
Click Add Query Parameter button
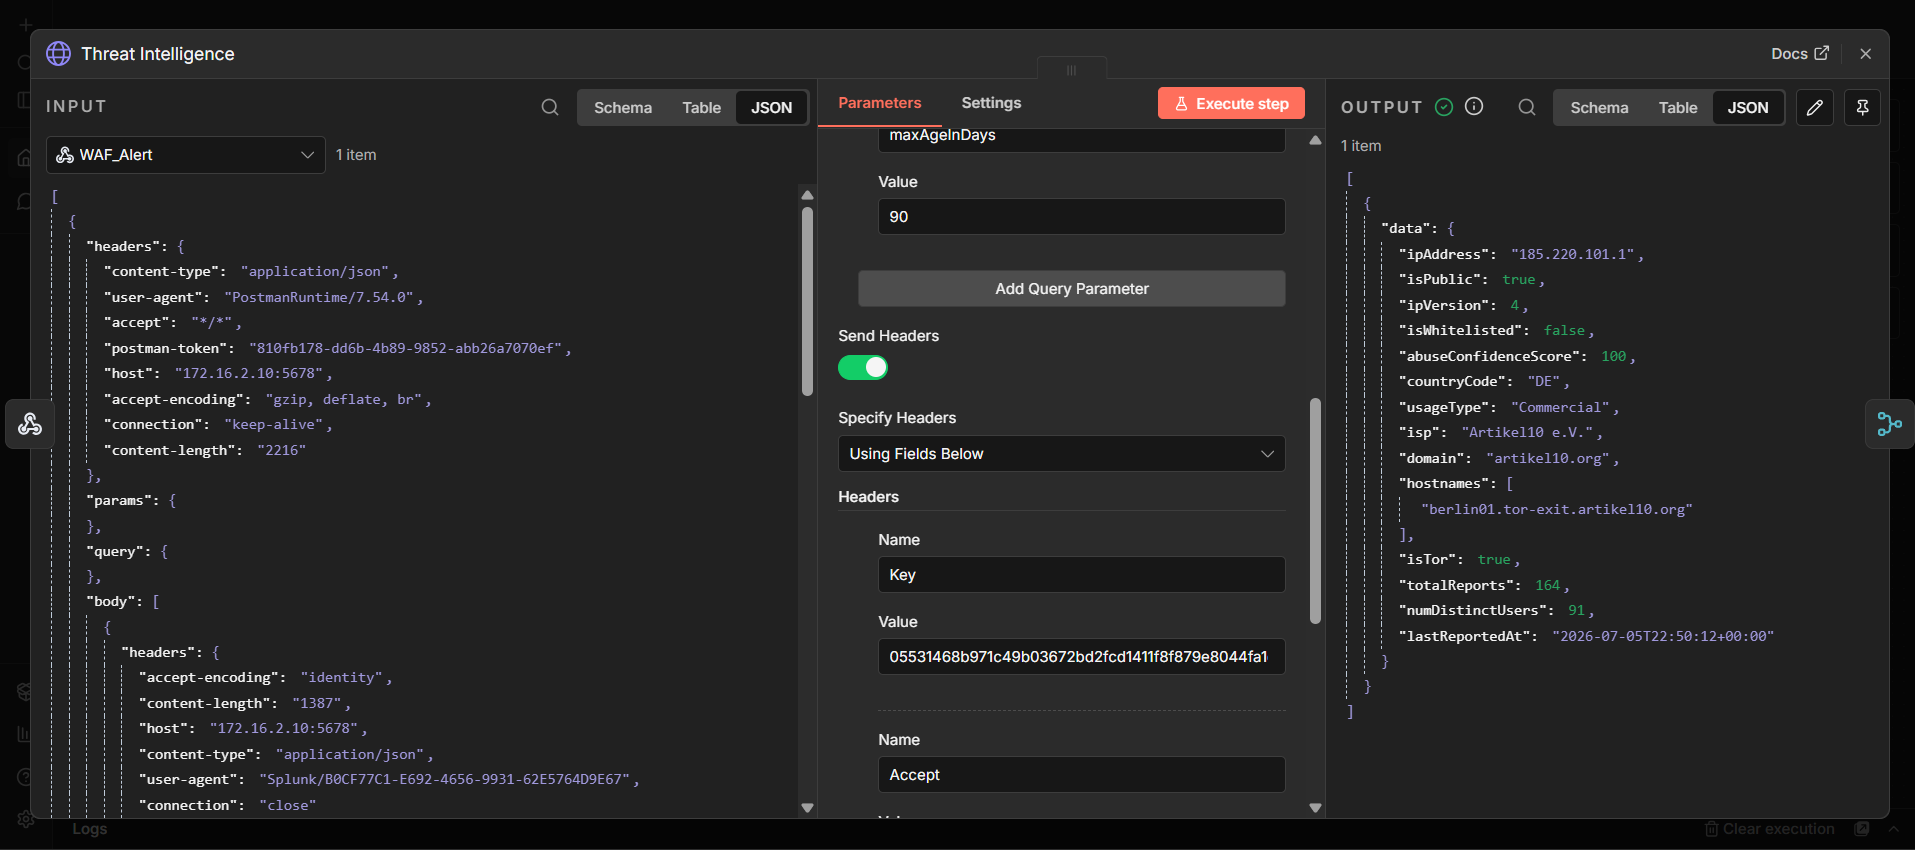[x=1071, y=289]
